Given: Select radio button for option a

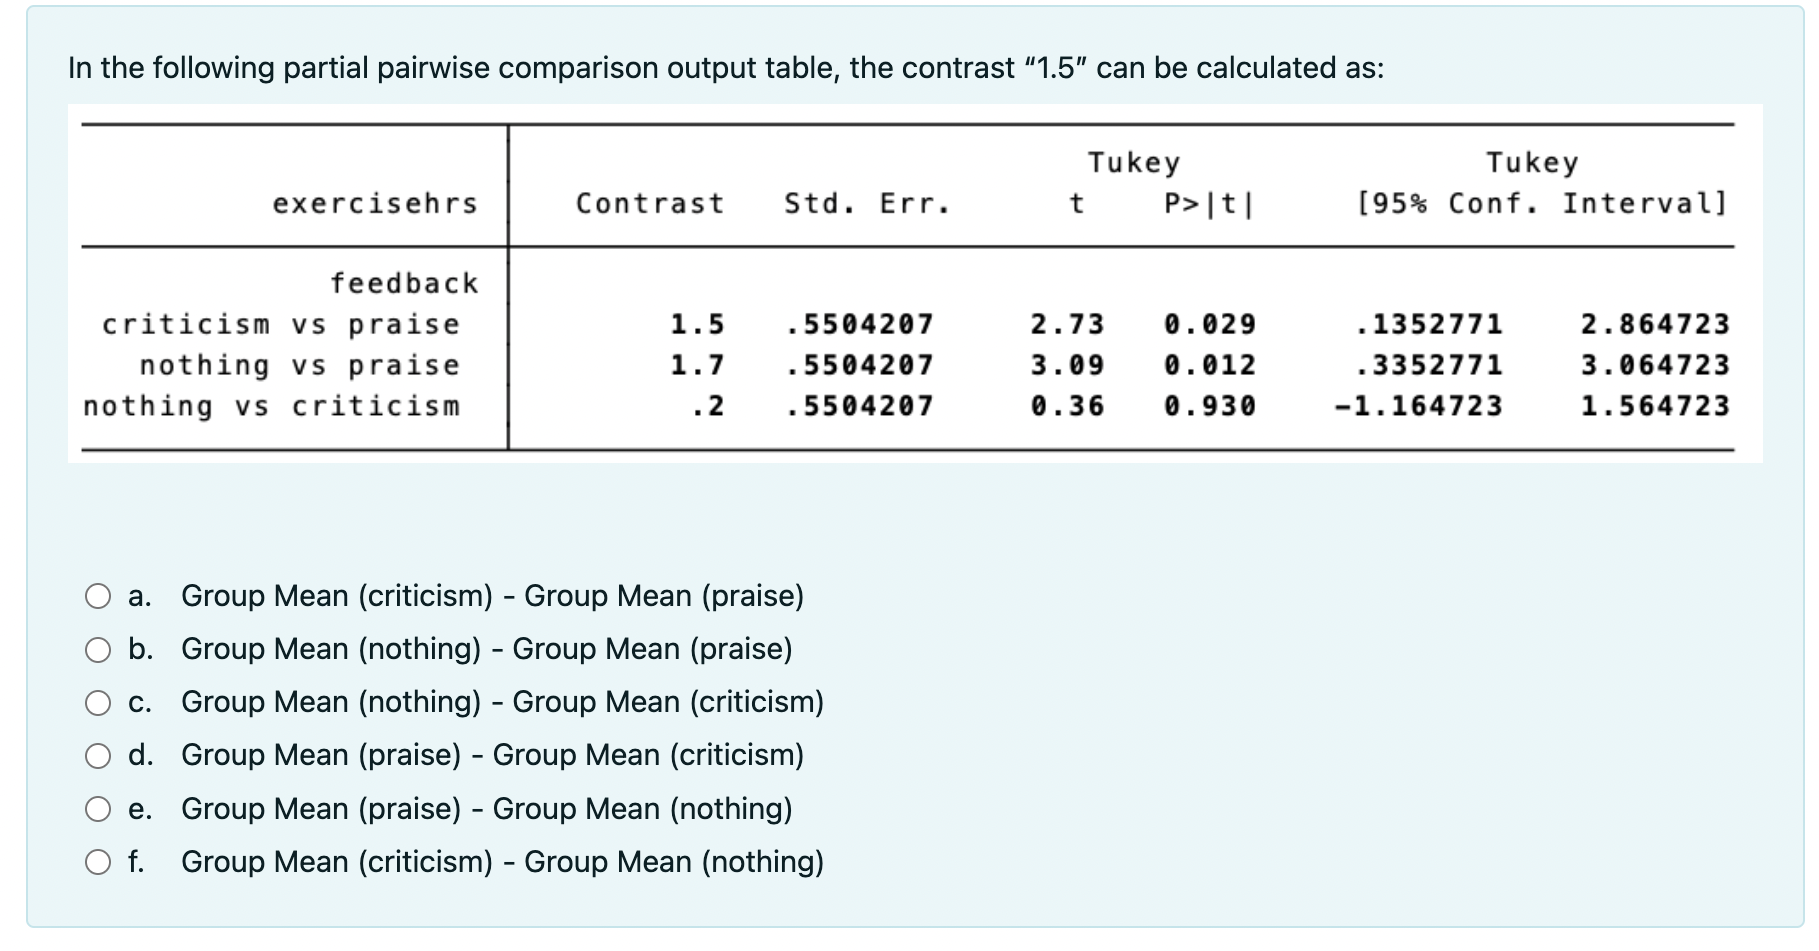Looking at the screenshot, I should 99,597.
